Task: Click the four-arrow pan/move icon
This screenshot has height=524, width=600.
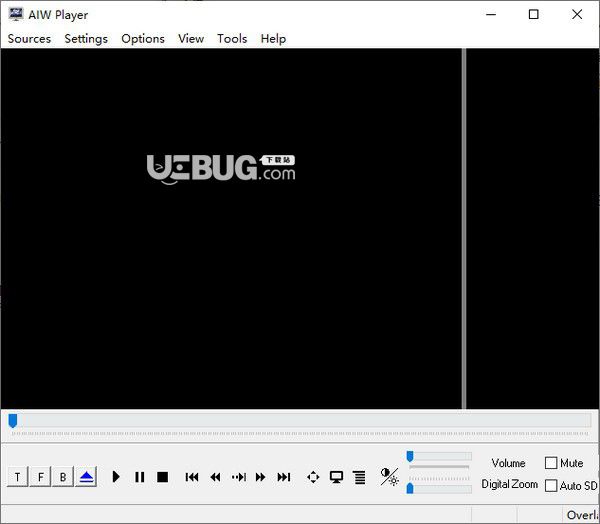Action: 313,477
